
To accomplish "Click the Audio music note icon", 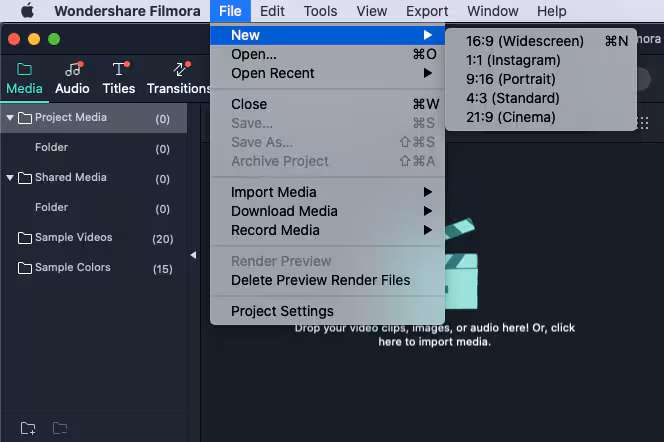I will pyautogui.click(x=73, y=69).
